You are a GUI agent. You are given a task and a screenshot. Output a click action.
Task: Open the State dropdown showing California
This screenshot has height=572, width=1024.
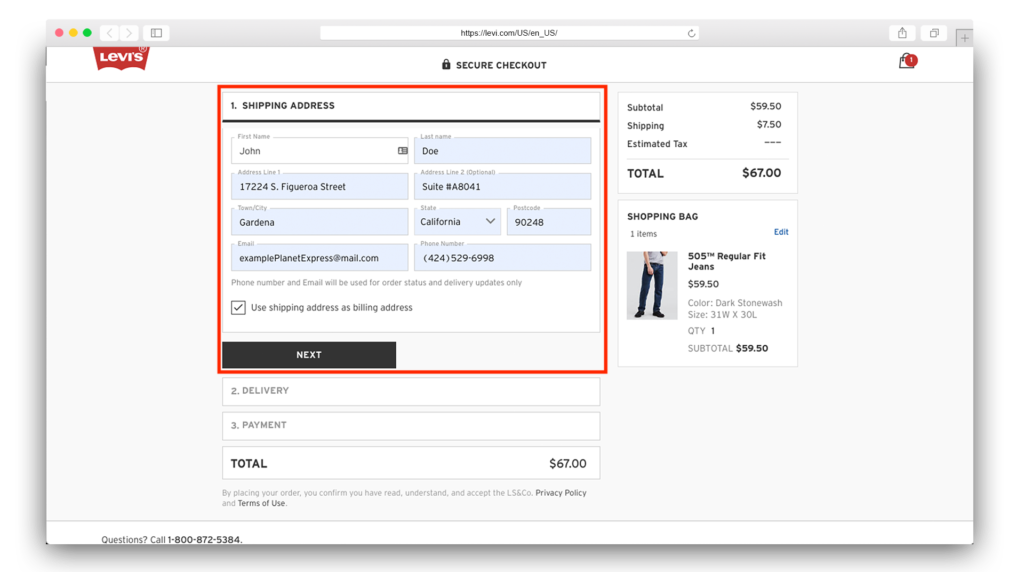pos(457,222)
